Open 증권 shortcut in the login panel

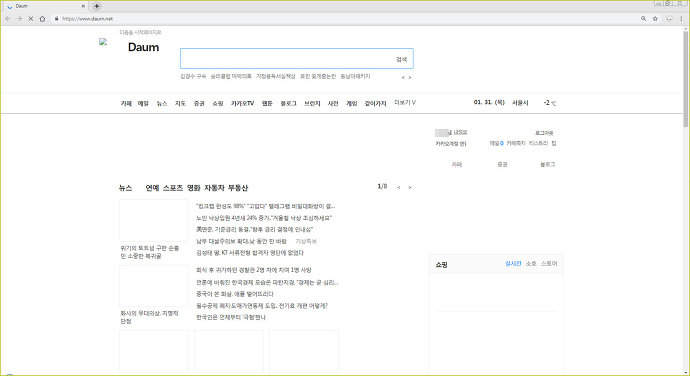click(502, 164)
